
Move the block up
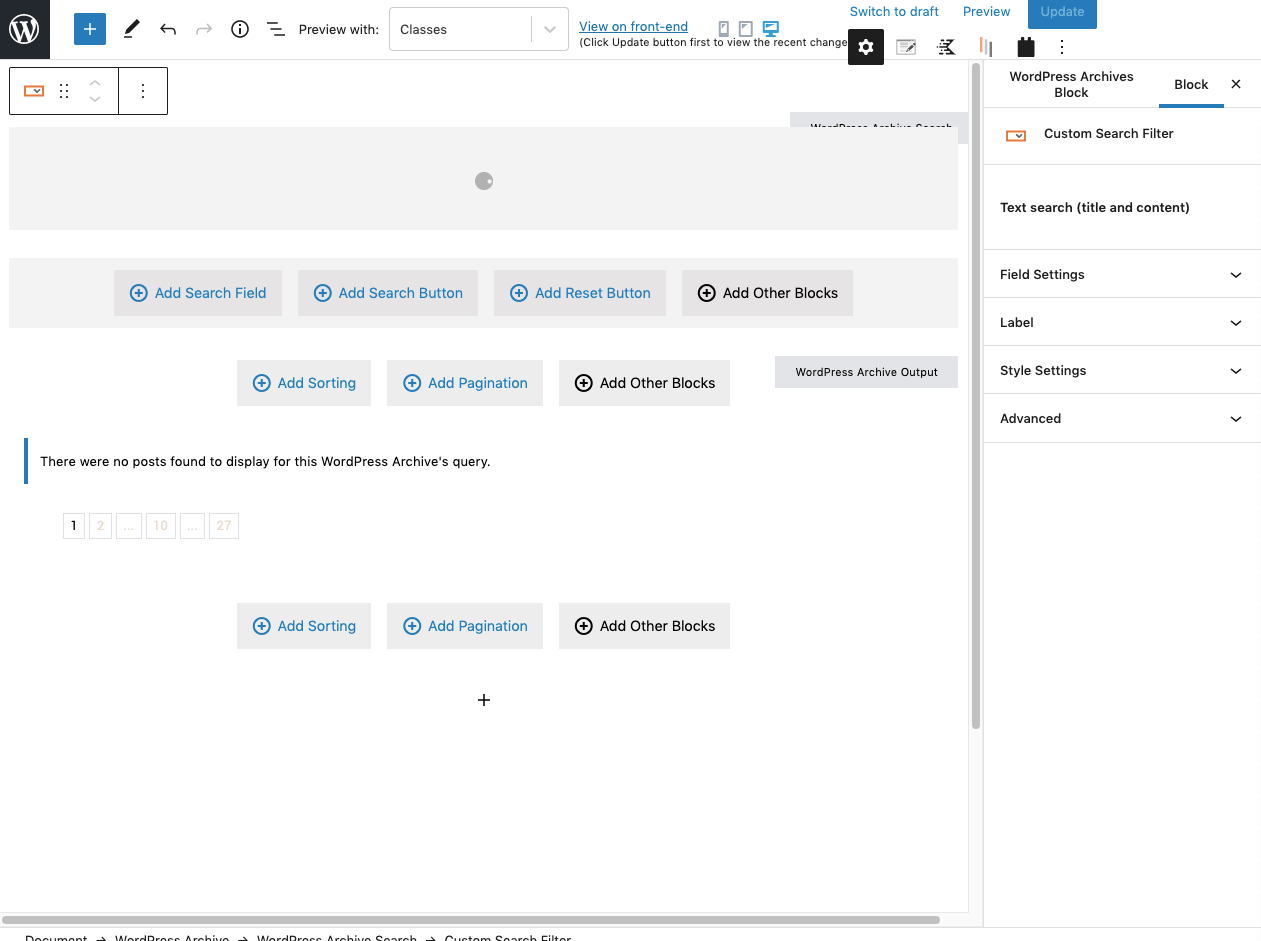tap(95, 83)
